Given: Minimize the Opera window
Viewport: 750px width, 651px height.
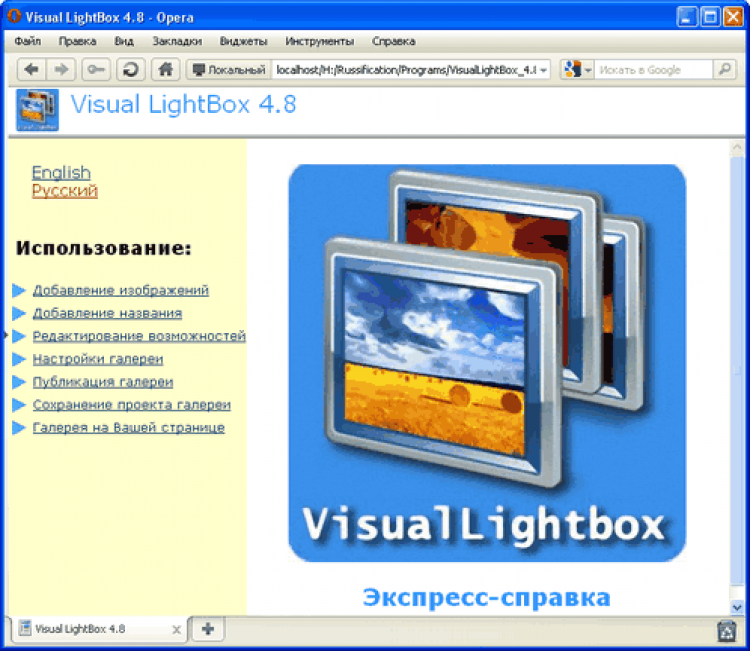Looking at the screenshot, I should 687,17.
